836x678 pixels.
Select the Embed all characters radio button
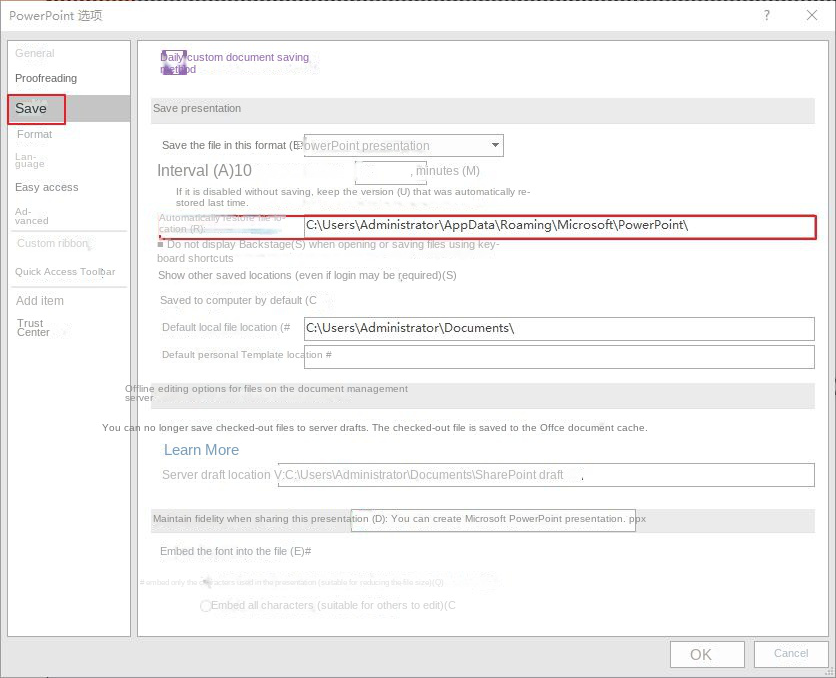click(x=206, y=605)
